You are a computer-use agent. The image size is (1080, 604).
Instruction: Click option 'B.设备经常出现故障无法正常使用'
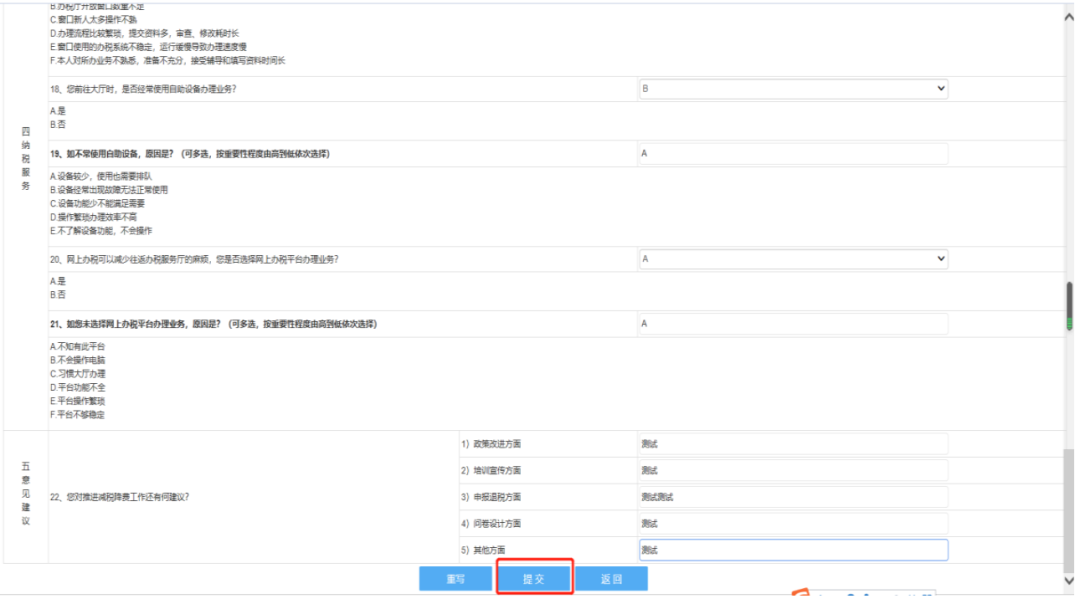109,190
